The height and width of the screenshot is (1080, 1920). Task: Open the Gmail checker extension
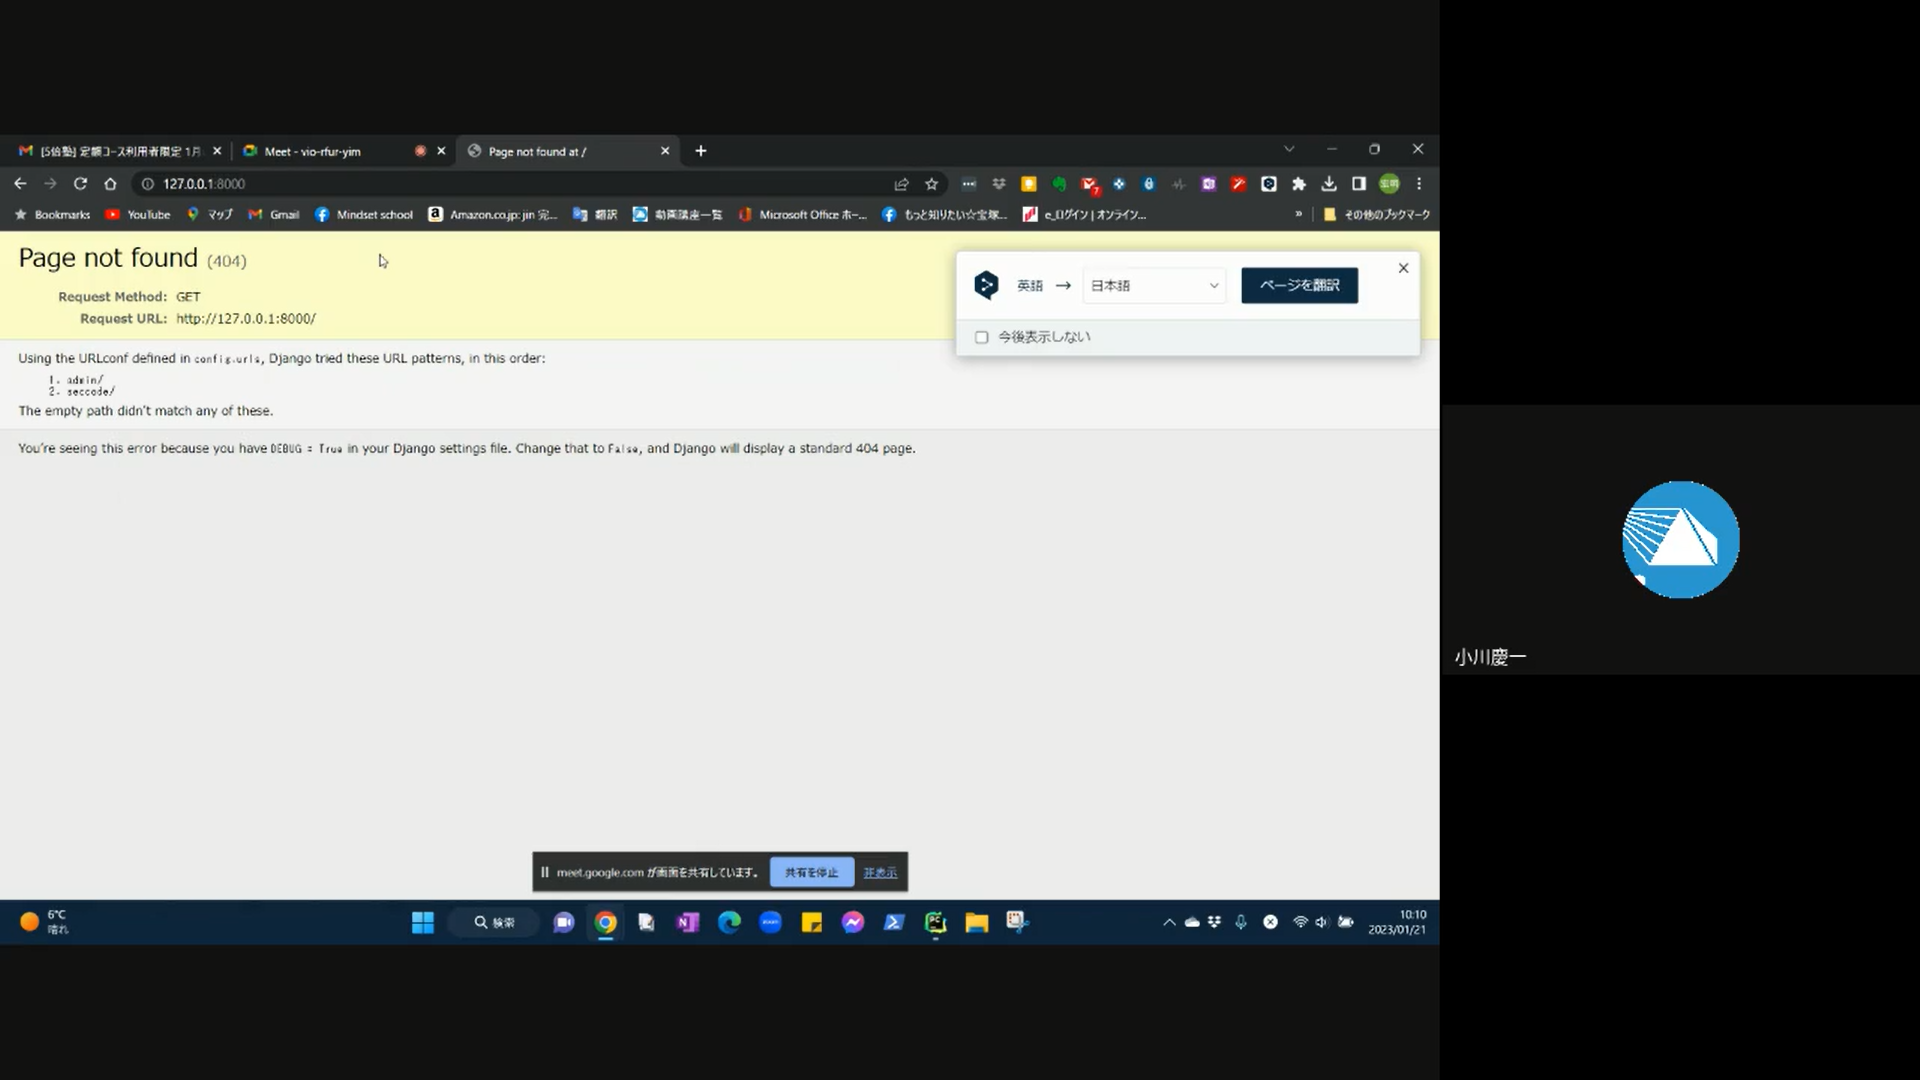tap(1089, 184)
